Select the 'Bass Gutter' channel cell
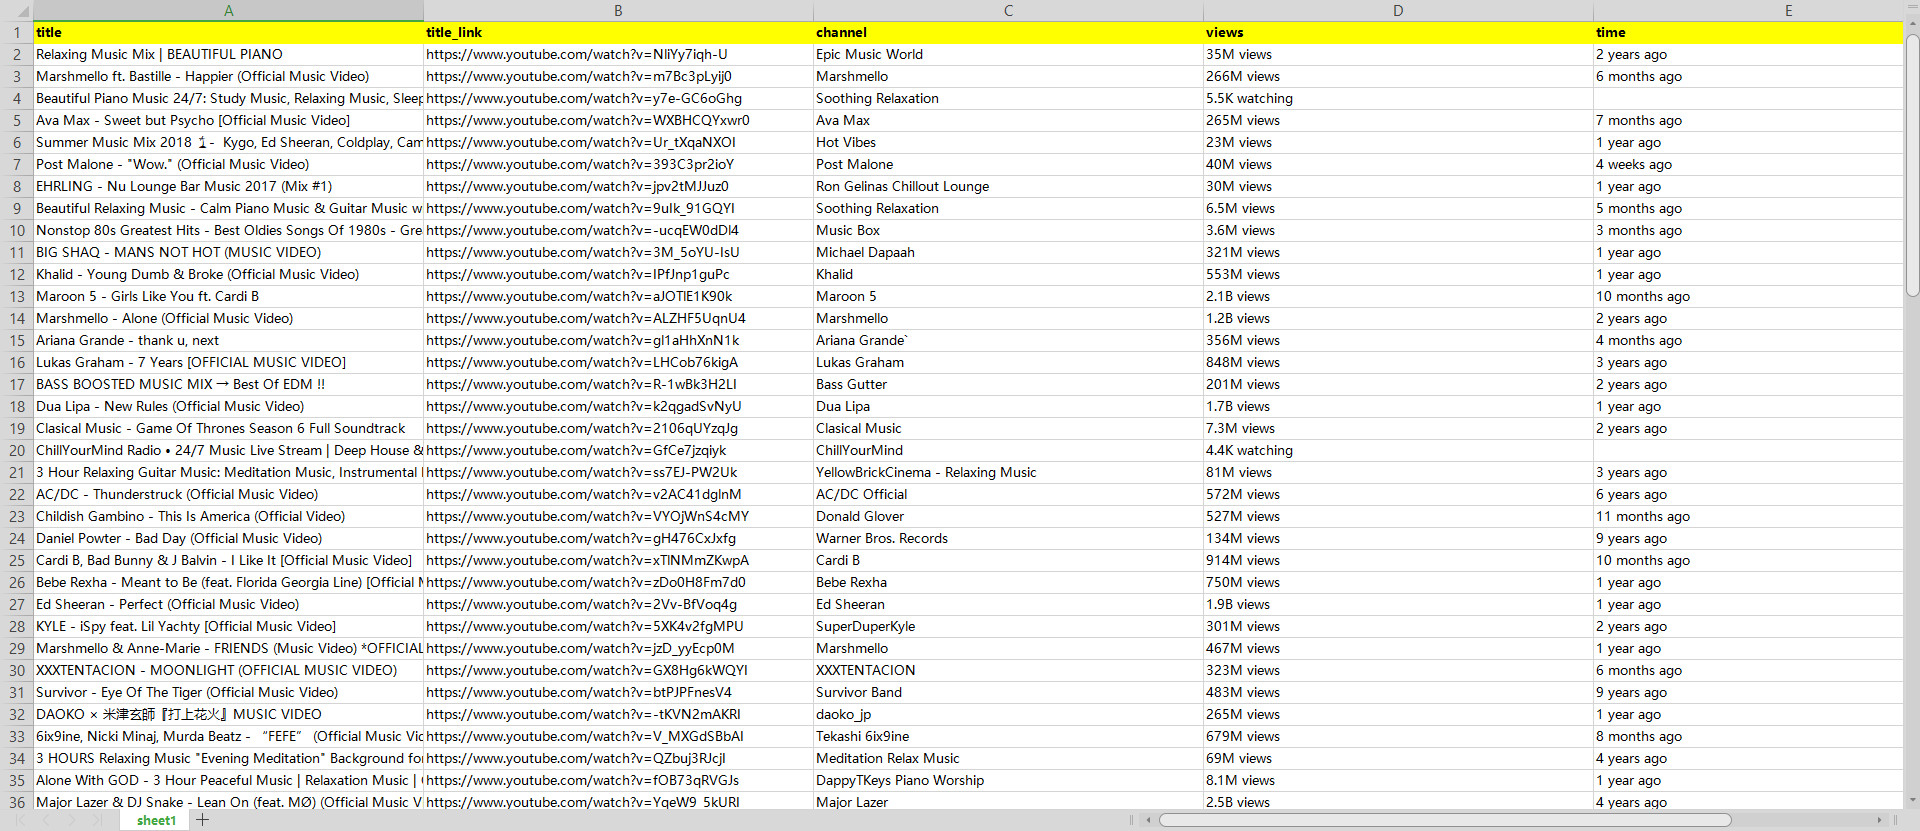This screenshot has width=1920, height=831. click(1008, 384)
